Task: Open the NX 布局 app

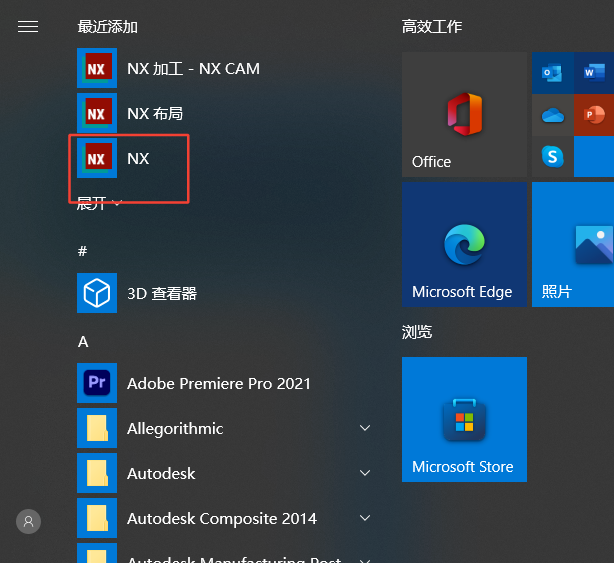Action: point(155,114)
